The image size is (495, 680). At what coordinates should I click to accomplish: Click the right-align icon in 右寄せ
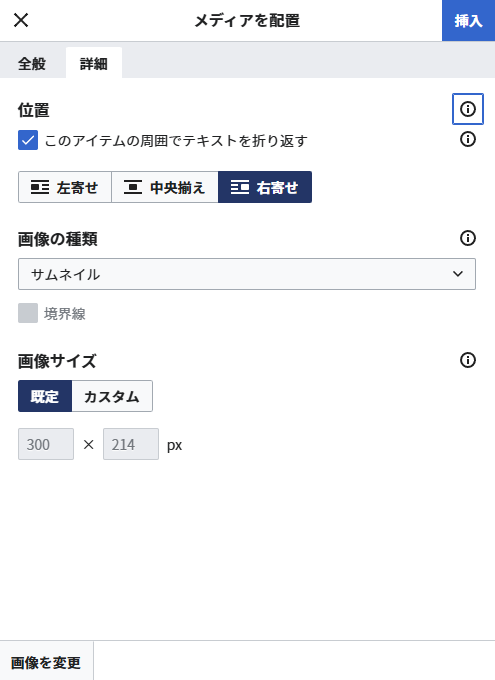tap(239, 187)
